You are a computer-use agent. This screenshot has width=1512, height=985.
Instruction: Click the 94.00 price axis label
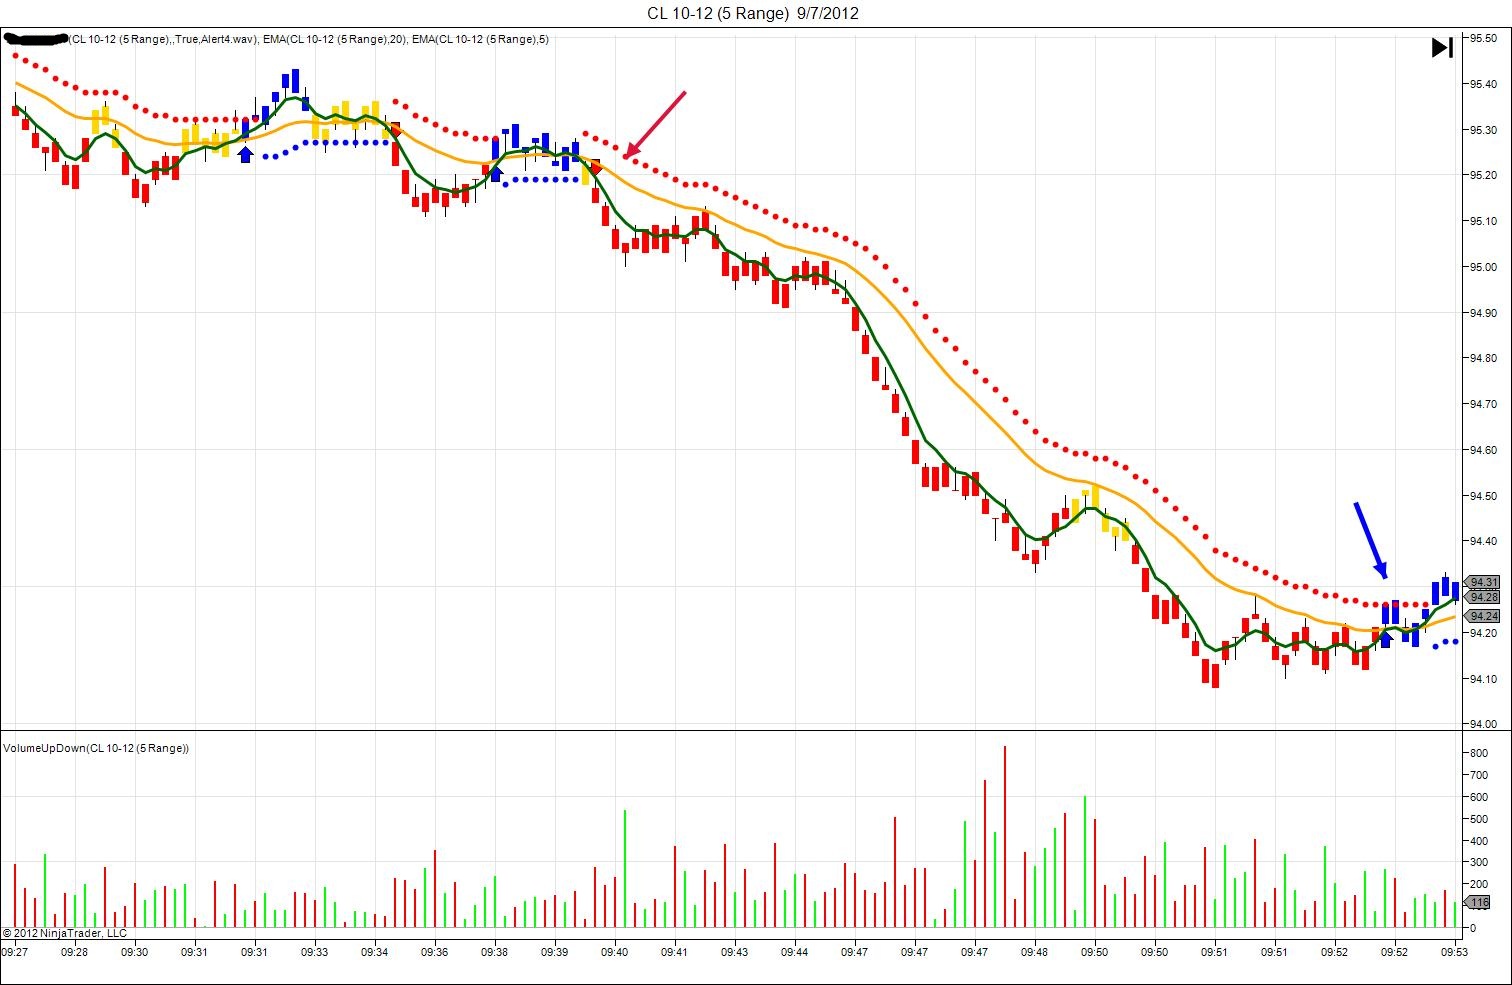[1483, 724]
